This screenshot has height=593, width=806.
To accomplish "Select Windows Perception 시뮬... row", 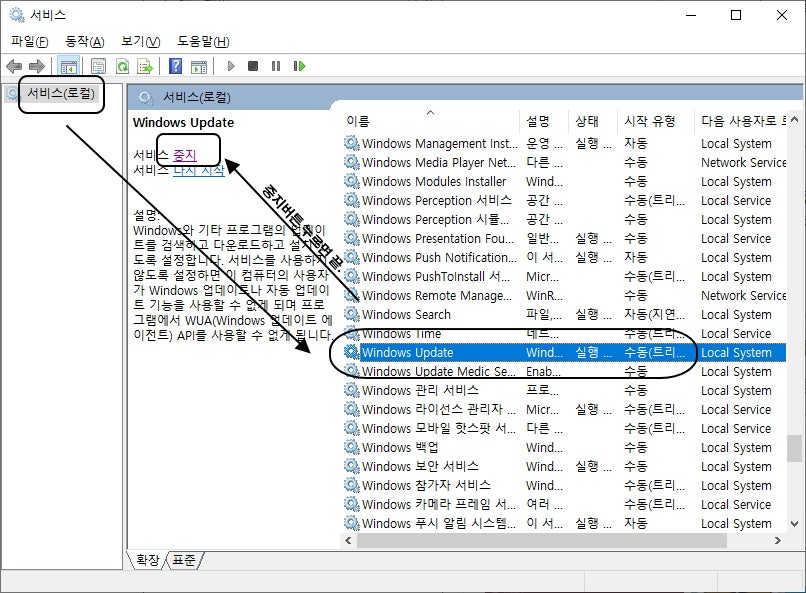I will 564,219.
